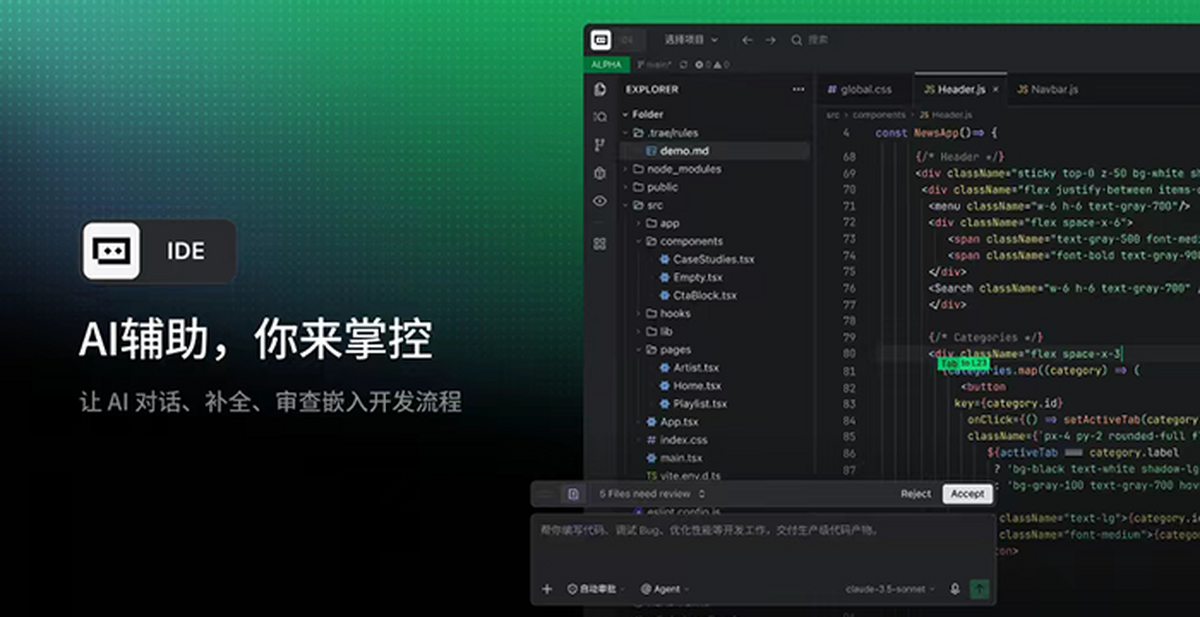Click the navigate forward arrow
The image size is (1200, 617).
click(770, 40)
